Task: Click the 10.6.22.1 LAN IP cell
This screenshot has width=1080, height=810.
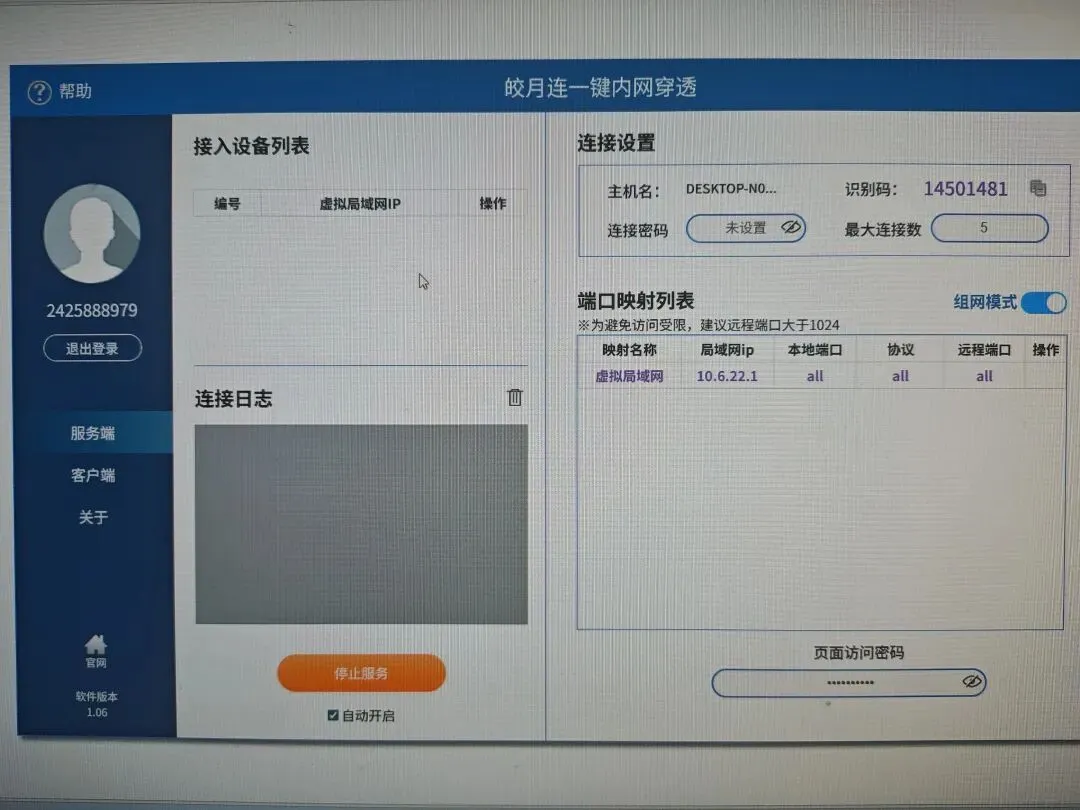Action: click(x=727, y=376)
